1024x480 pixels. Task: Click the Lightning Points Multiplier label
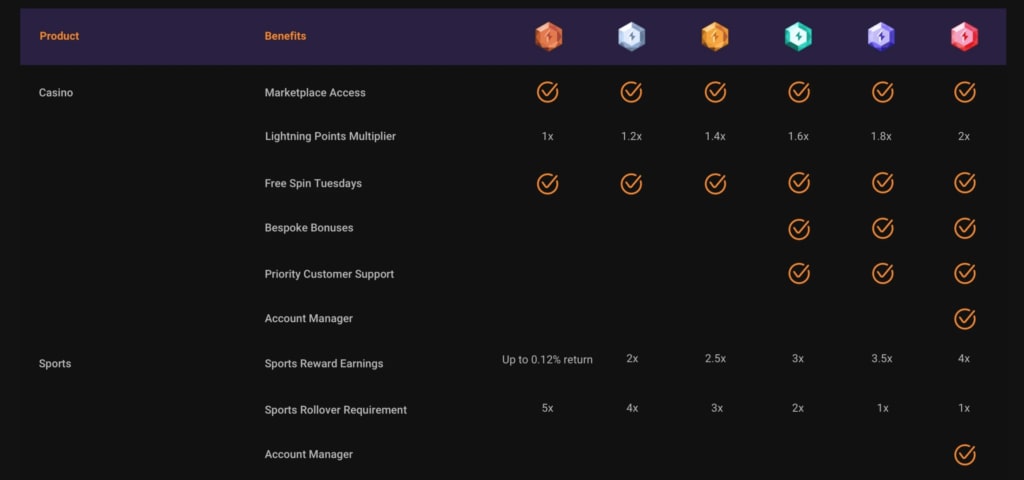click(x=330, y=136)
